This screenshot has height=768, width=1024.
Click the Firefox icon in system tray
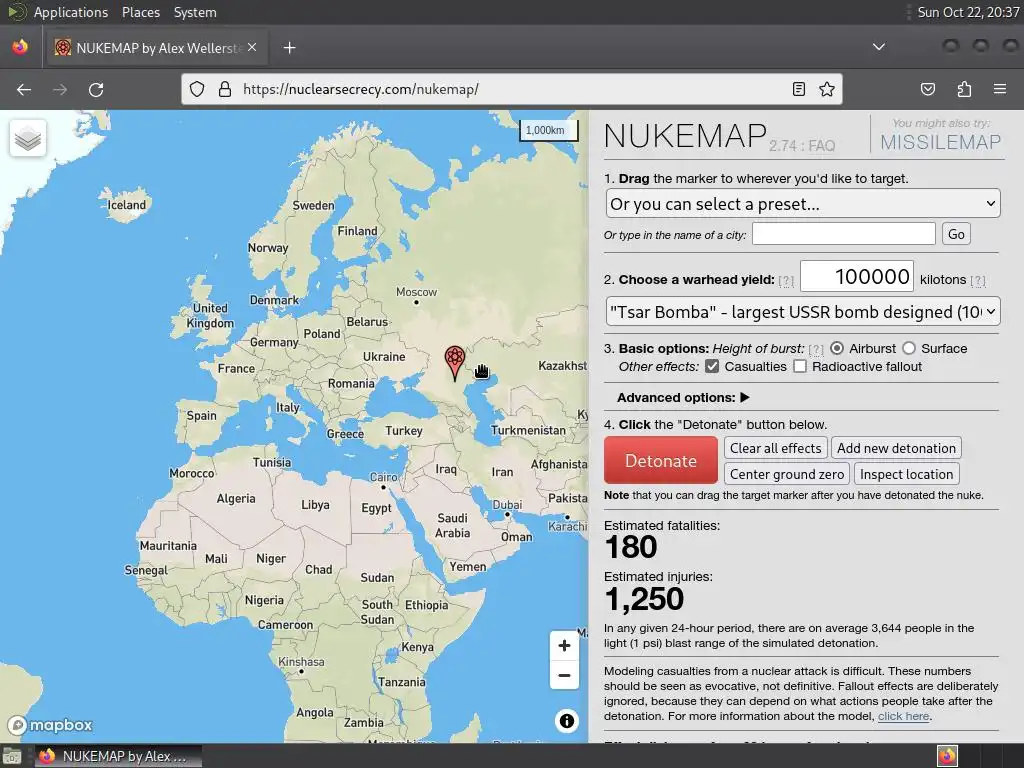(x=947, y=756)
